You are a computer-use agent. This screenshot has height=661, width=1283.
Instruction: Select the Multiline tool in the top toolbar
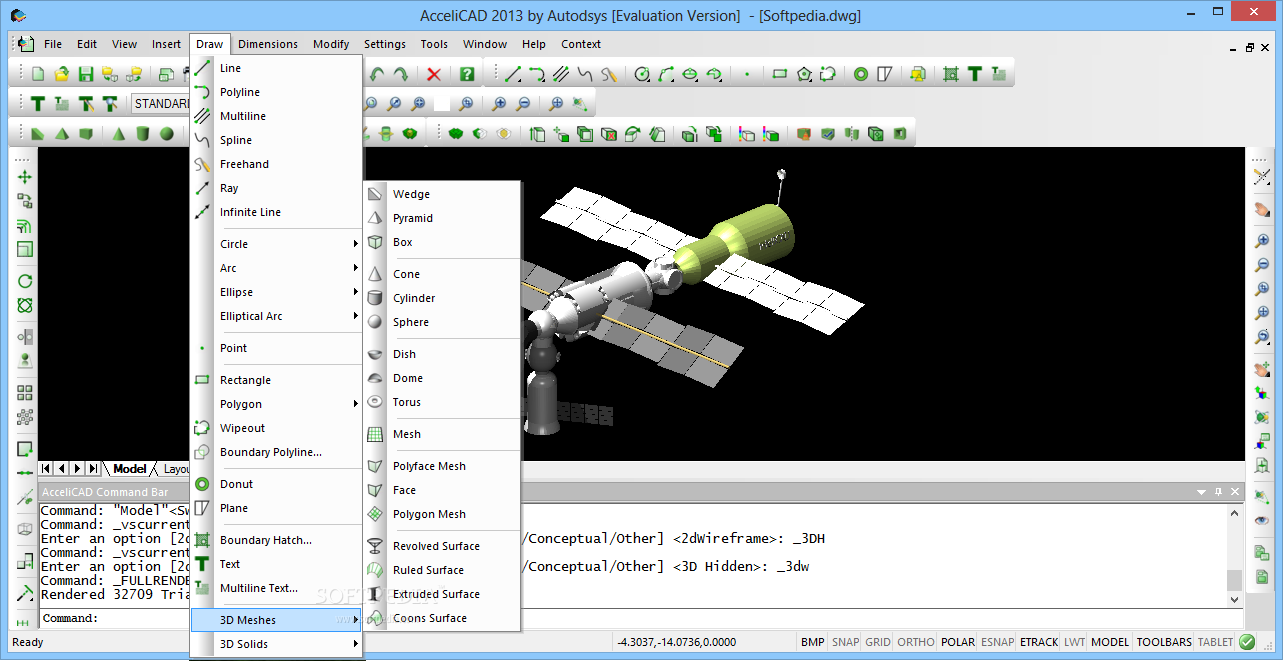(561, 74)
